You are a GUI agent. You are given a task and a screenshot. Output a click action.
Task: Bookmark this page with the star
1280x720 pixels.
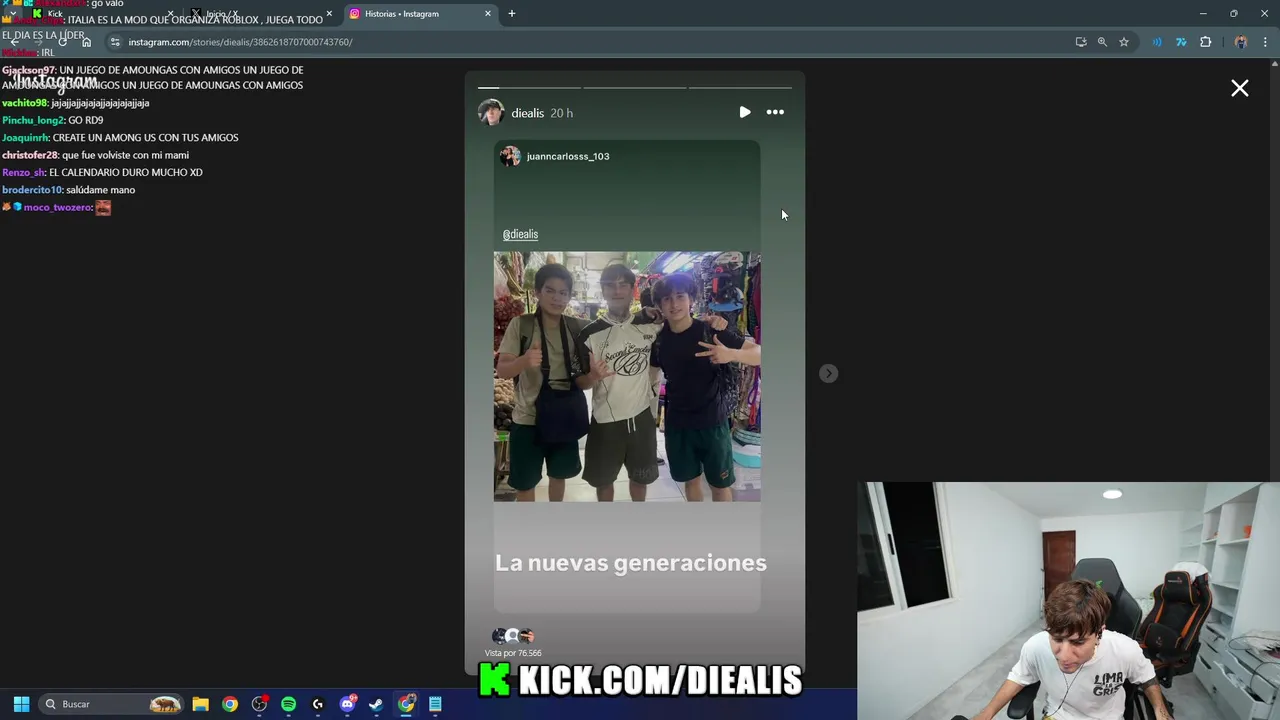(1124, 42)
